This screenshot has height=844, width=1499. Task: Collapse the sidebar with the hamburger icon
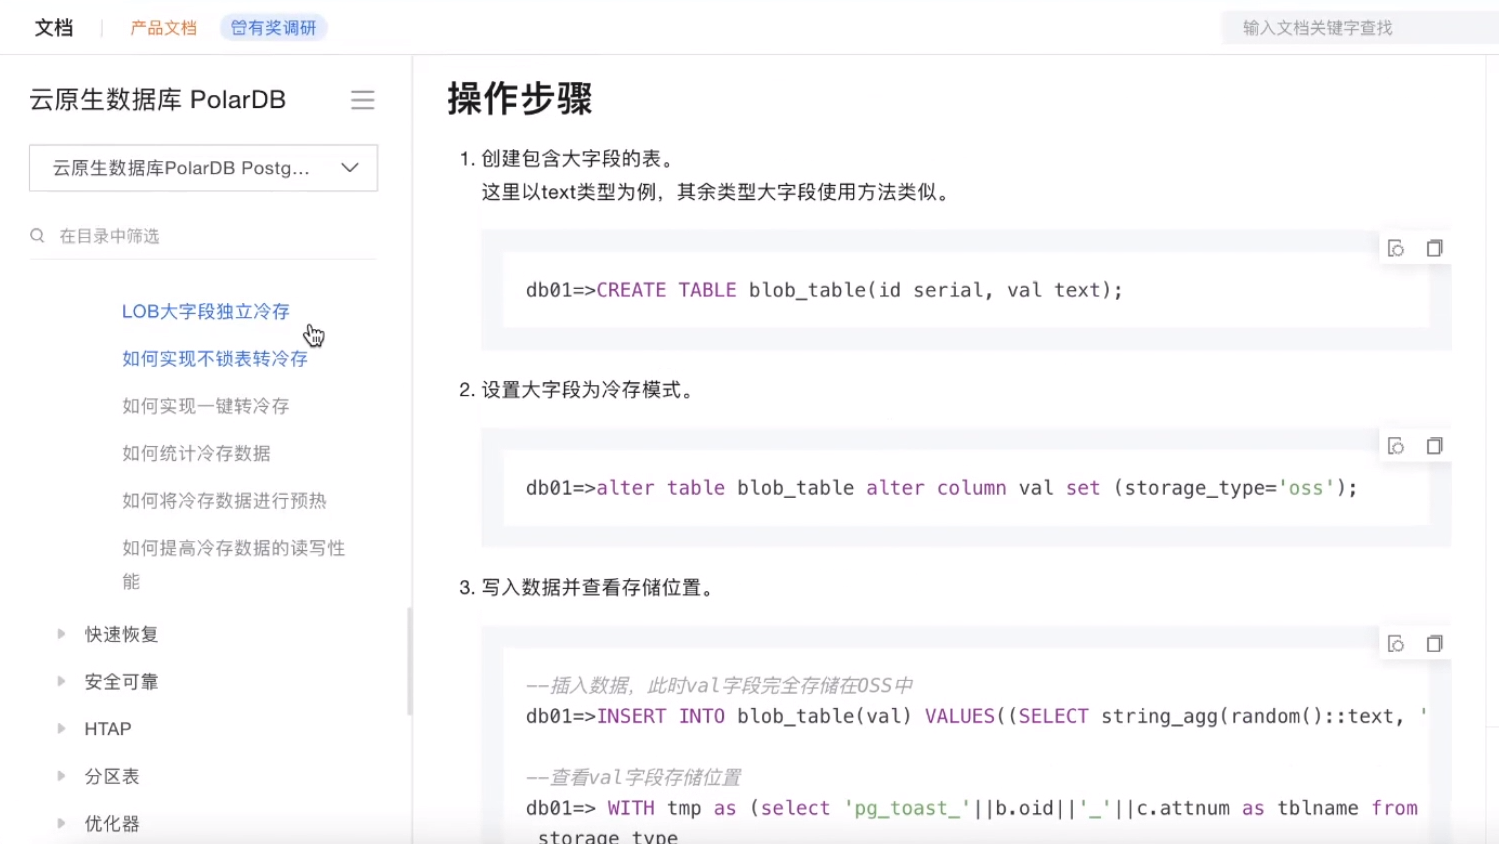(362, 100)
